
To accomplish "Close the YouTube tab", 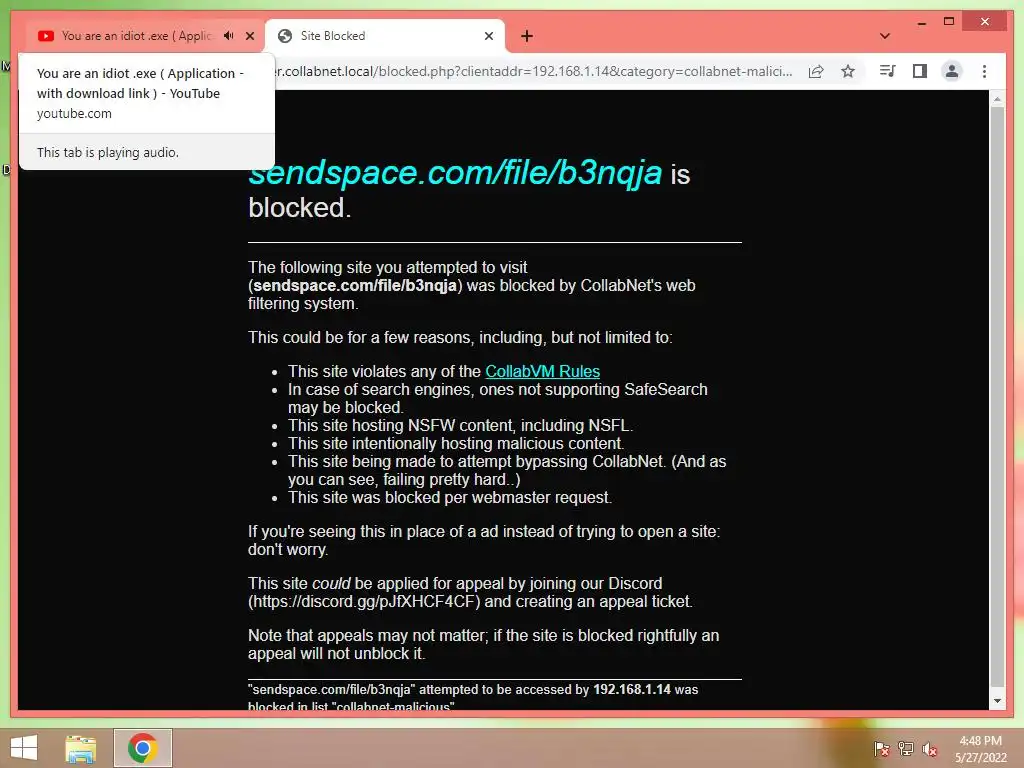I will click(x=250, y=36).
